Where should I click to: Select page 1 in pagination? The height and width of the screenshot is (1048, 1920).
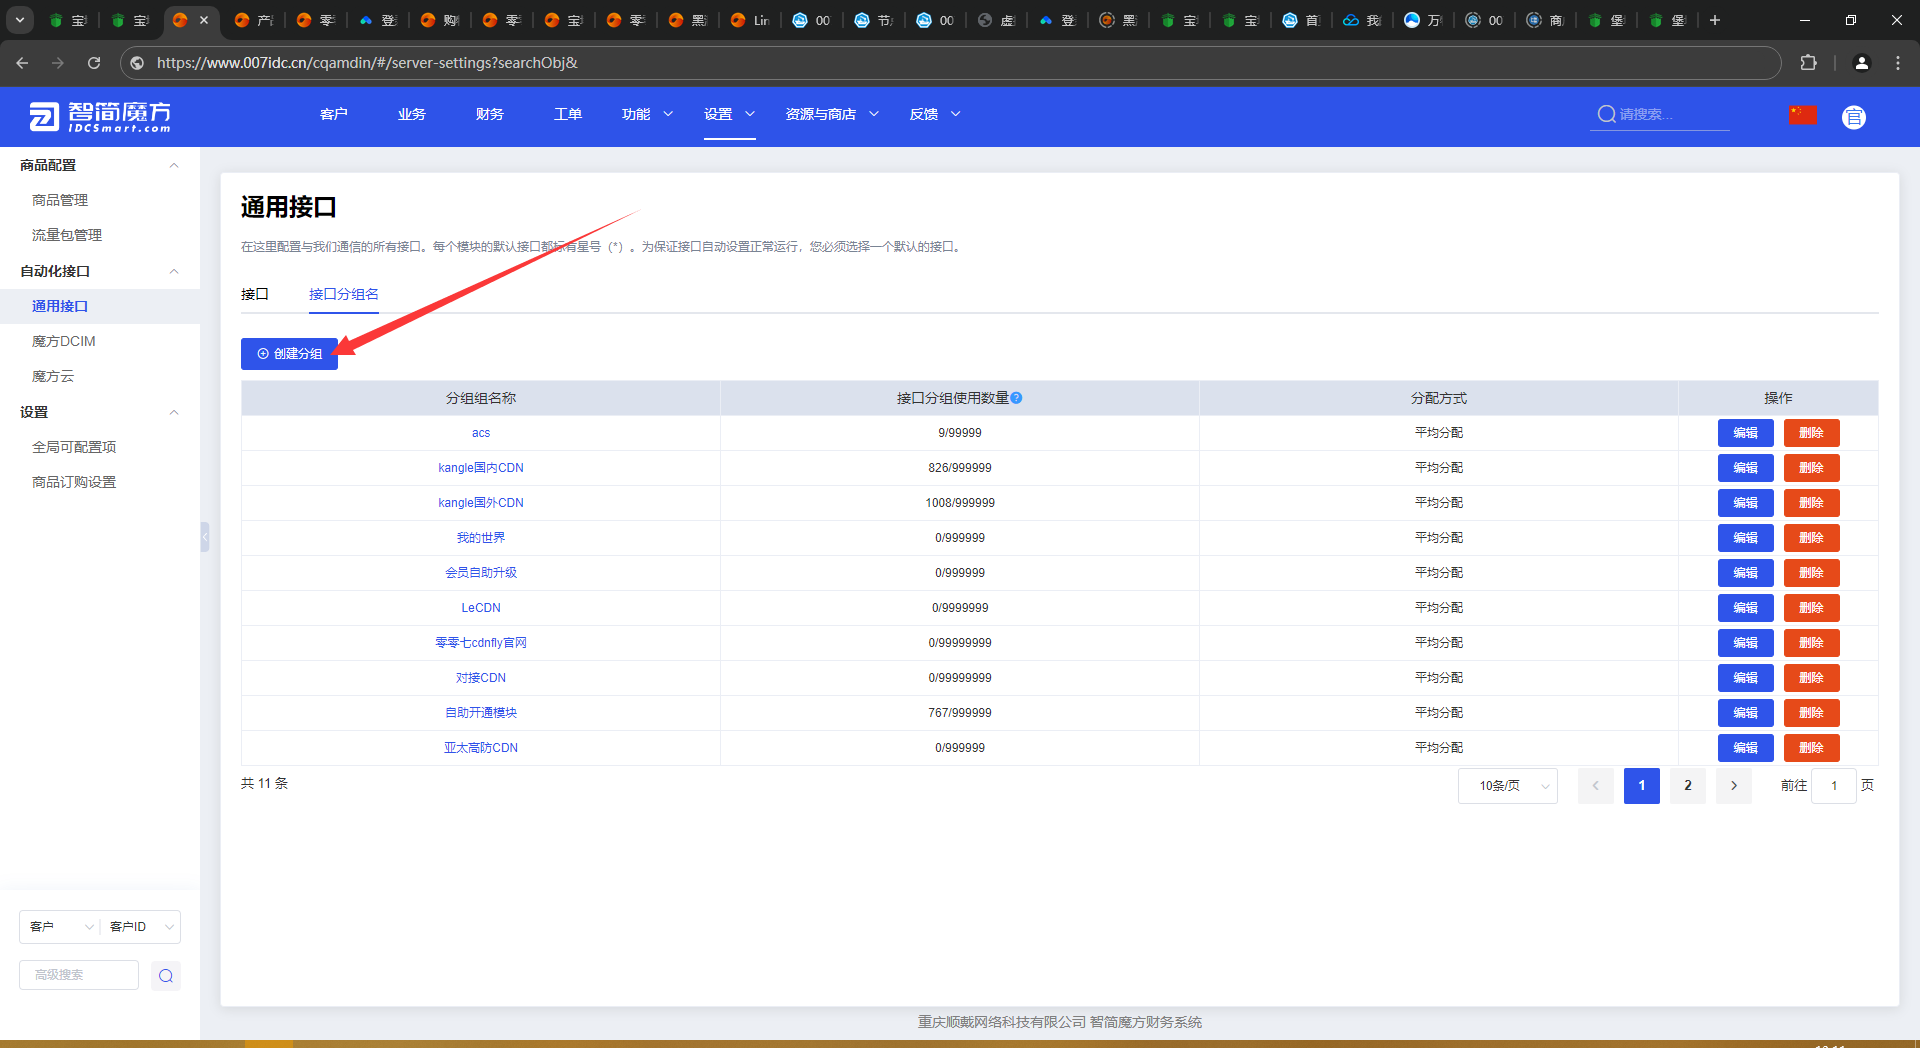(1642, 786)
